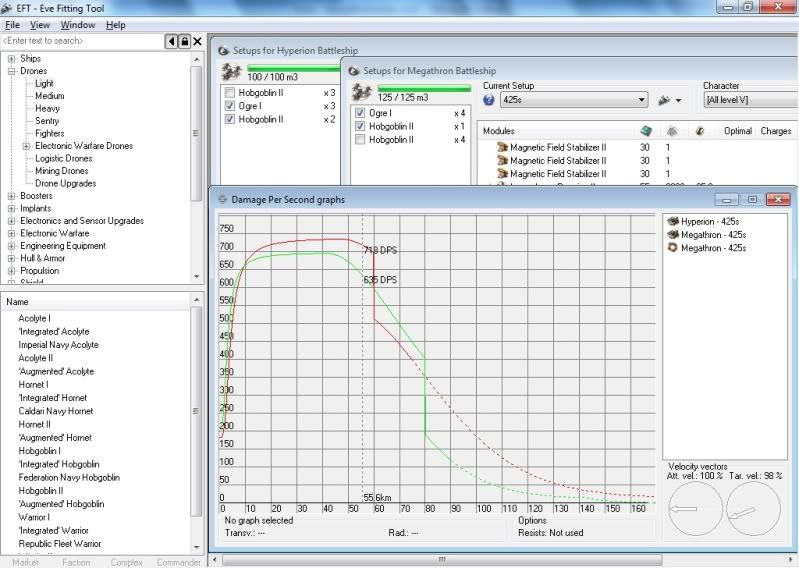Viewport: 799px width, 568px height.
Task: Click the powergrid column icon in Modules header
Action: (x=672, y=131)
